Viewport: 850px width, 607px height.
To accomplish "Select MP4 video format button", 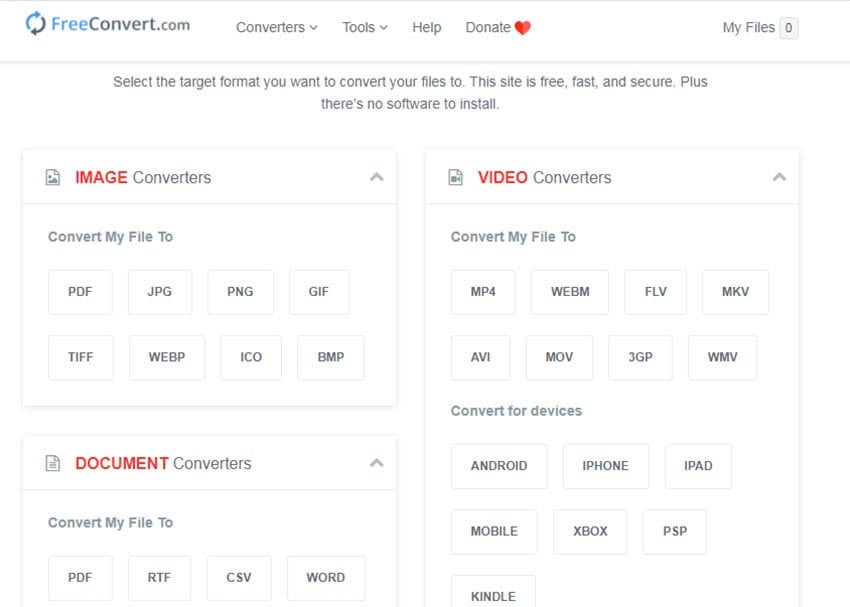I will coord(483,292).
